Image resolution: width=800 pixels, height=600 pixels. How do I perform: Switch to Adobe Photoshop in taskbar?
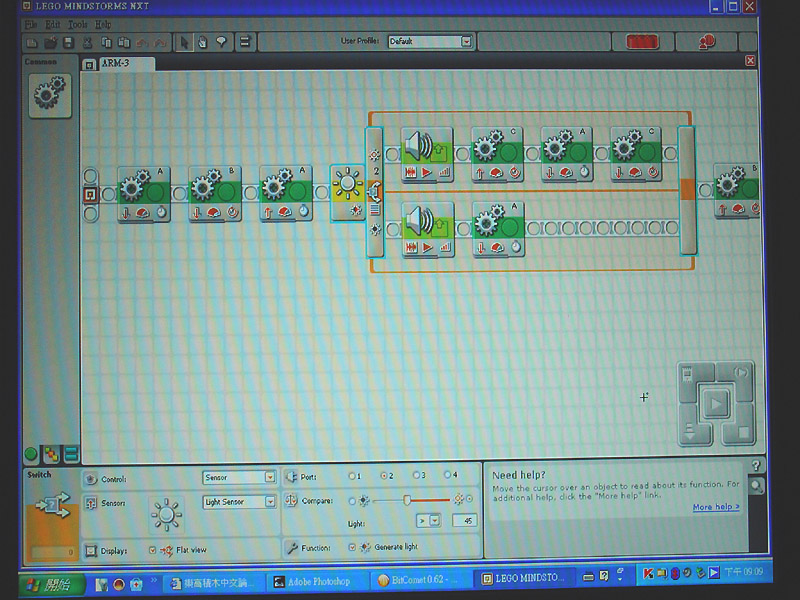point(318,582)
